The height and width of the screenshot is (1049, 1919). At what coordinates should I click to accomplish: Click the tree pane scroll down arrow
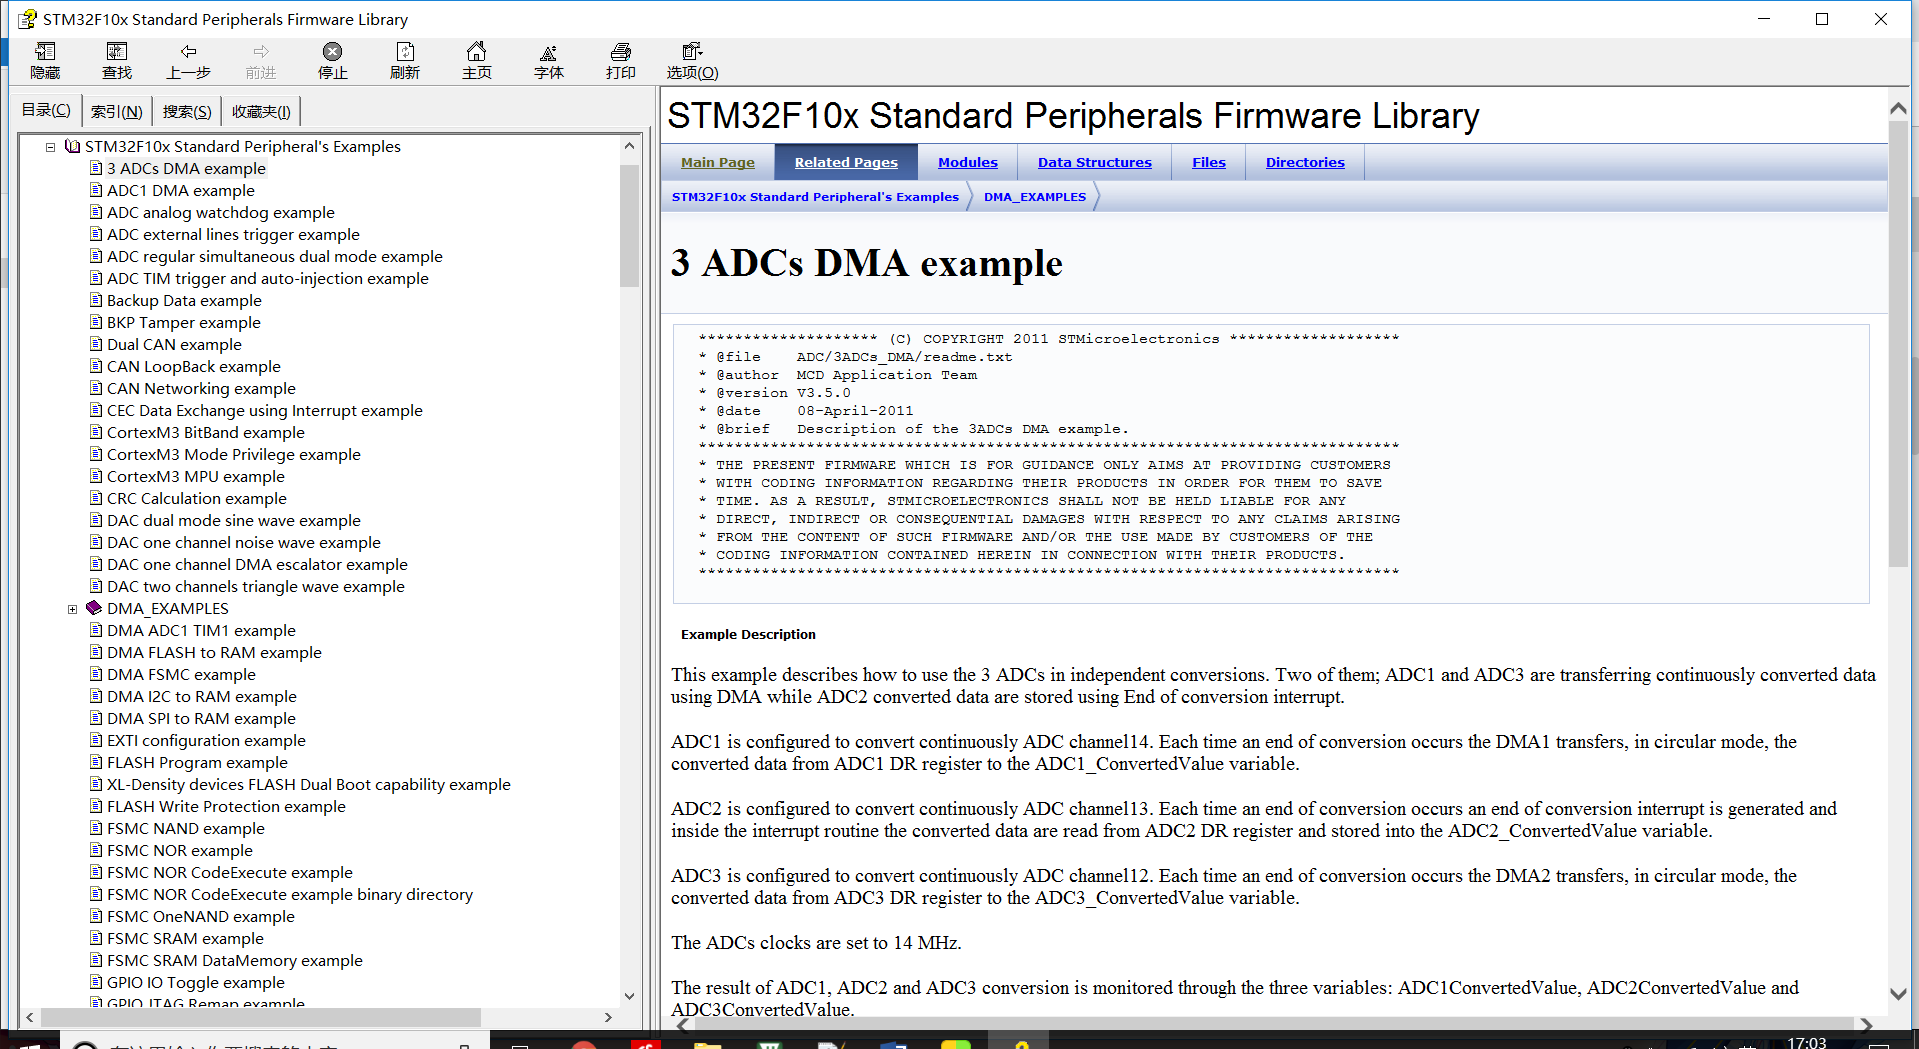click(x=629, y=995)
